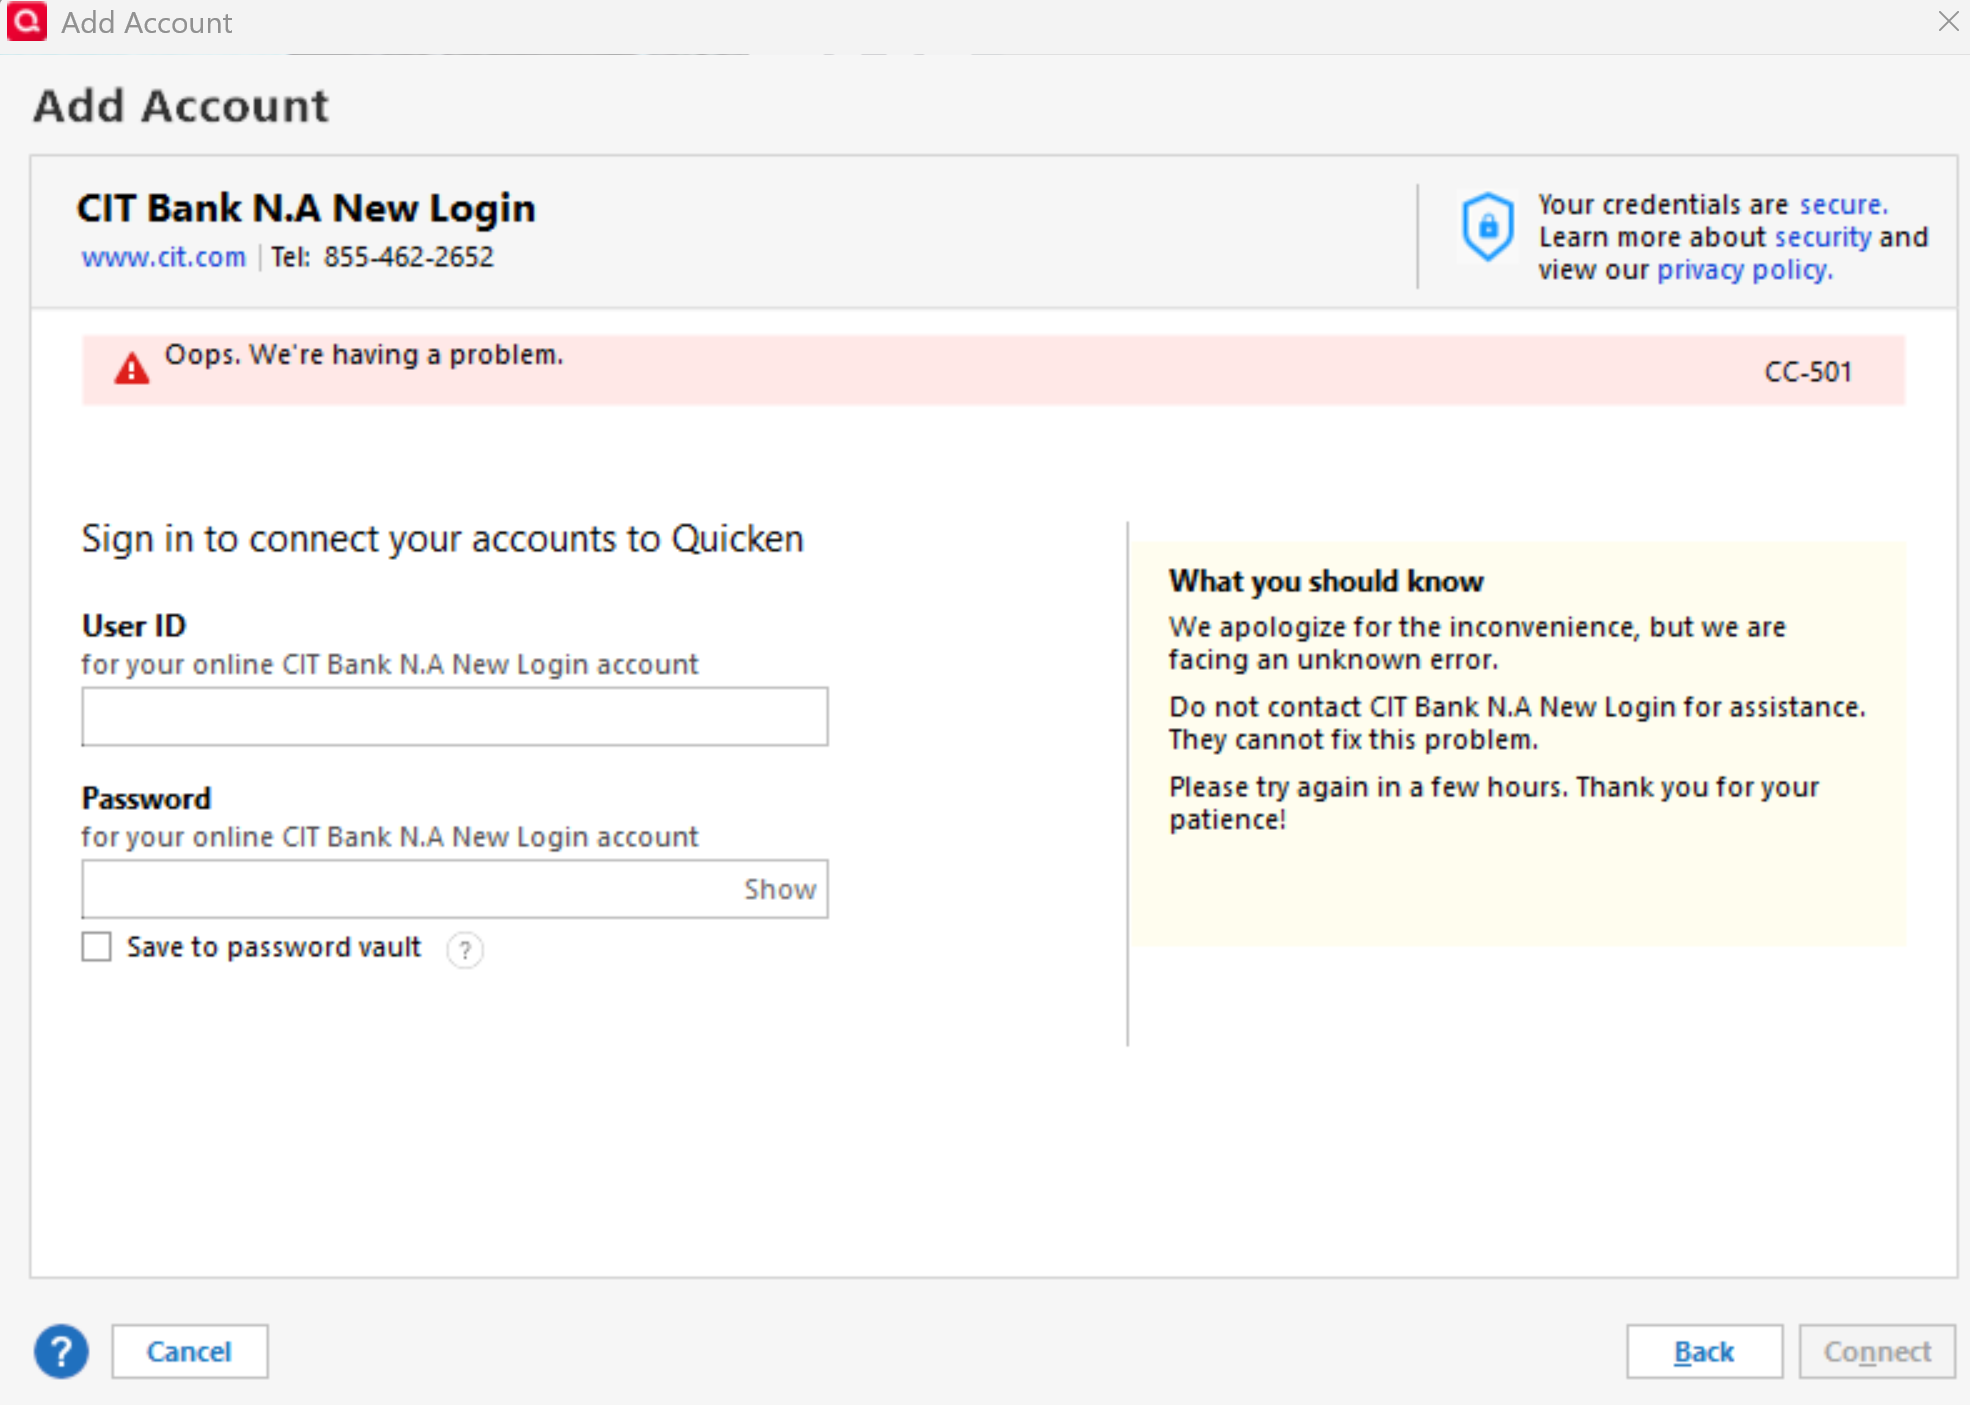Viewport: 1970px width, 1405px height.
Task: Click the blue security shield lock icon
Action: pyautogui.click(x=1487, y=227)
